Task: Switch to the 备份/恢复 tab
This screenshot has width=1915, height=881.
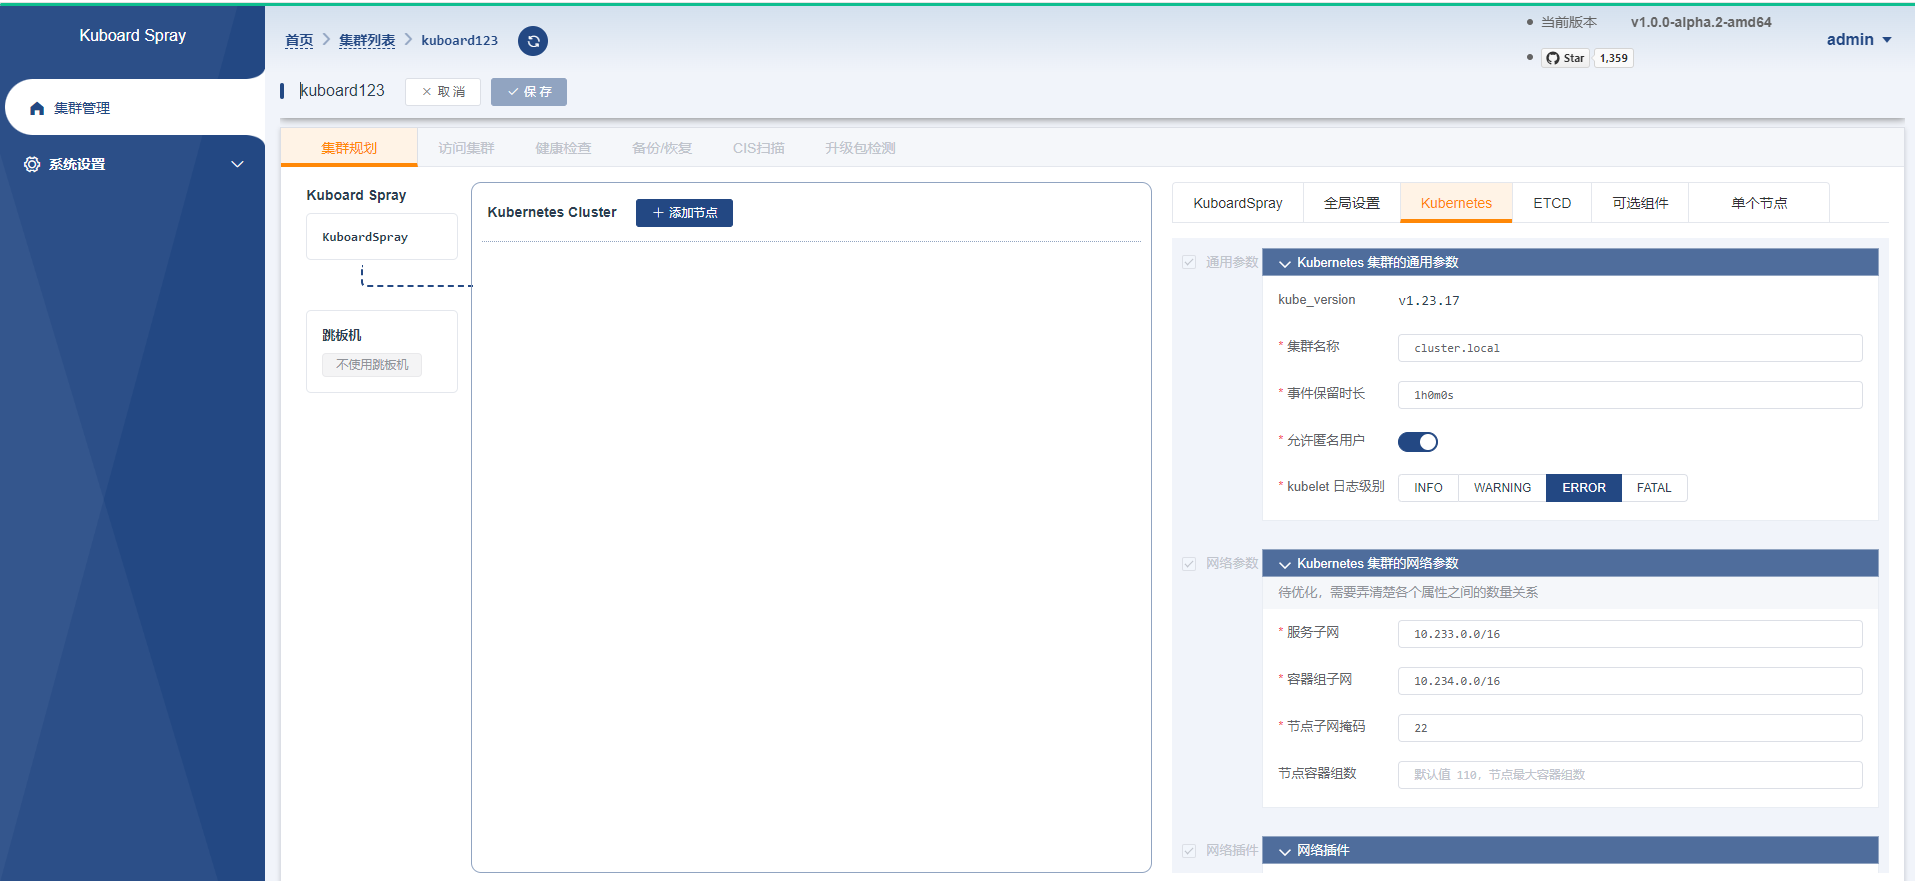Action: (662, 148)
